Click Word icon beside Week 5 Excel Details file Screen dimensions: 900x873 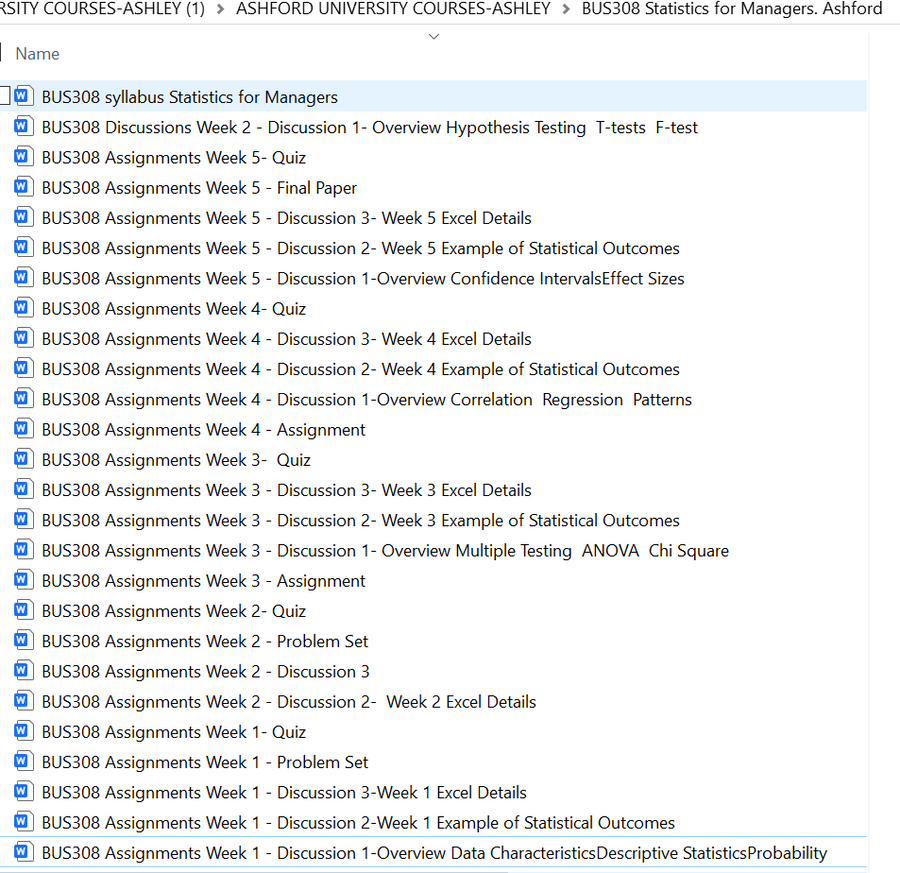click(x=23, y=218)
